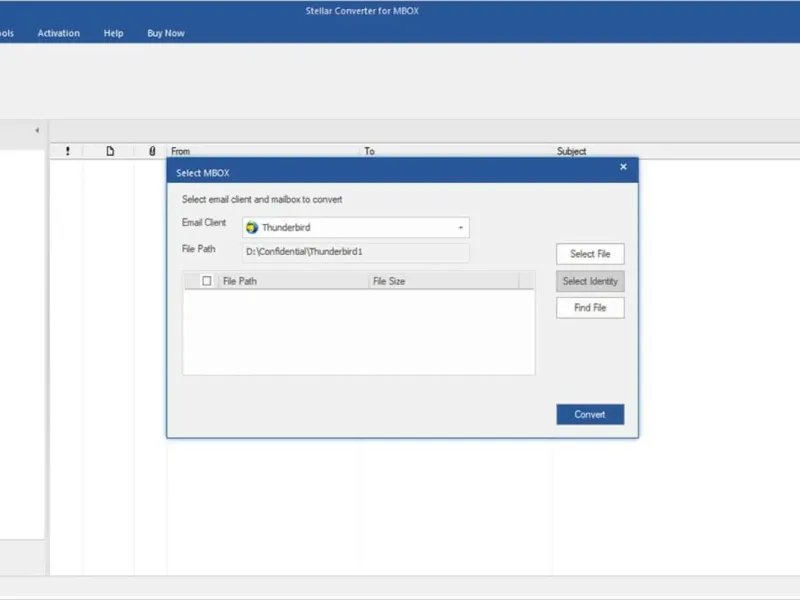The height and width of the screenshot is (600, 800).
Task: Click the Select File button
Action: (x=590, y=254)
